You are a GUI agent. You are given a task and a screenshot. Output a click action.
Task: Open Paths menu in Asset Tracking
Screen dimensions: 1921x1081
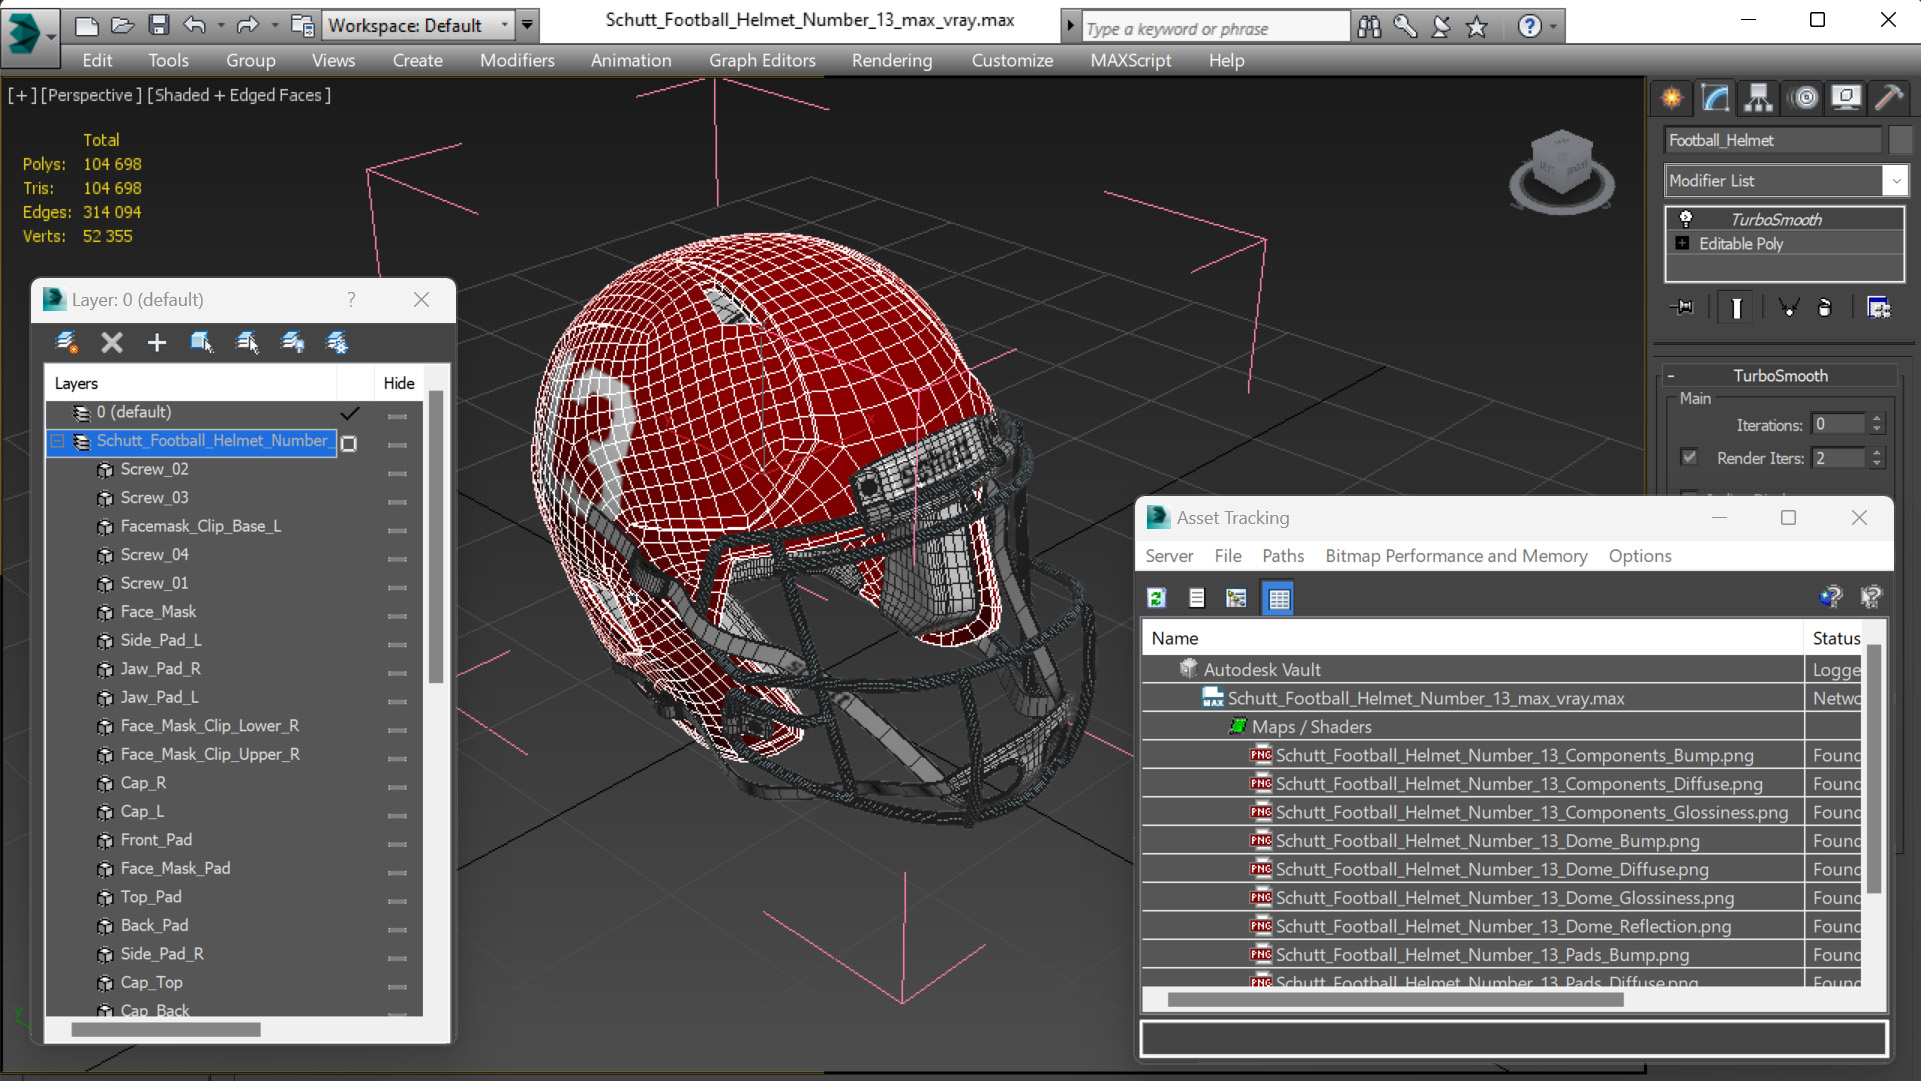click(x=1283, y=556)
